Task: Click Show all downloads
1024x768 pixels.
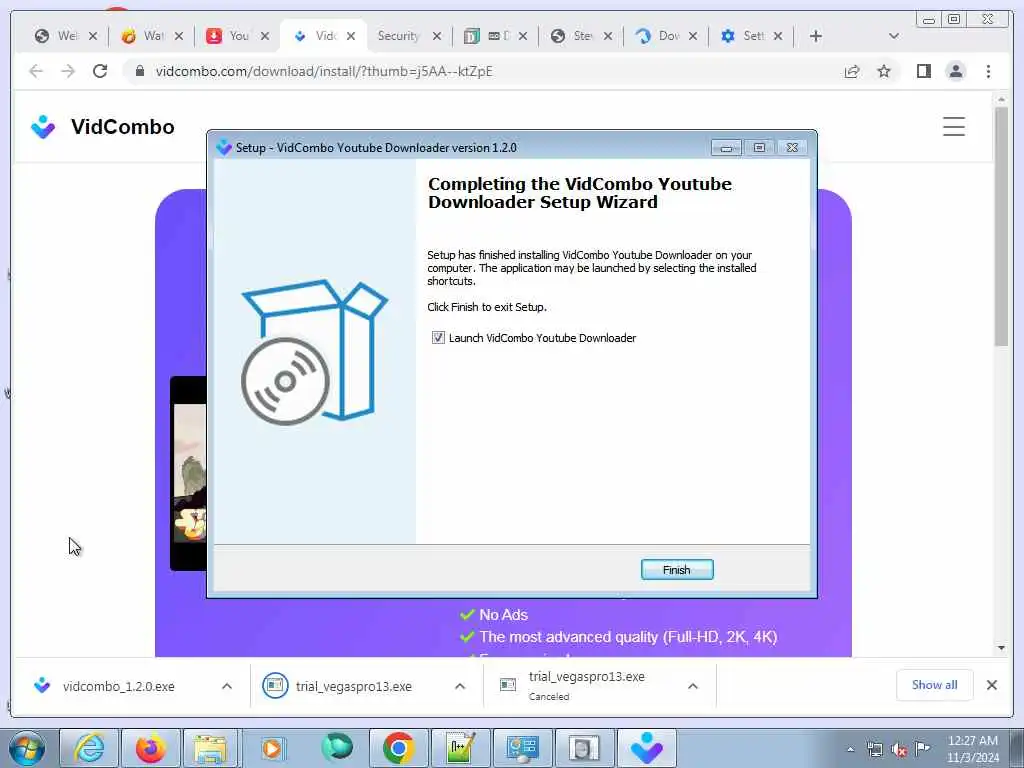Action: tap(935, 685)
